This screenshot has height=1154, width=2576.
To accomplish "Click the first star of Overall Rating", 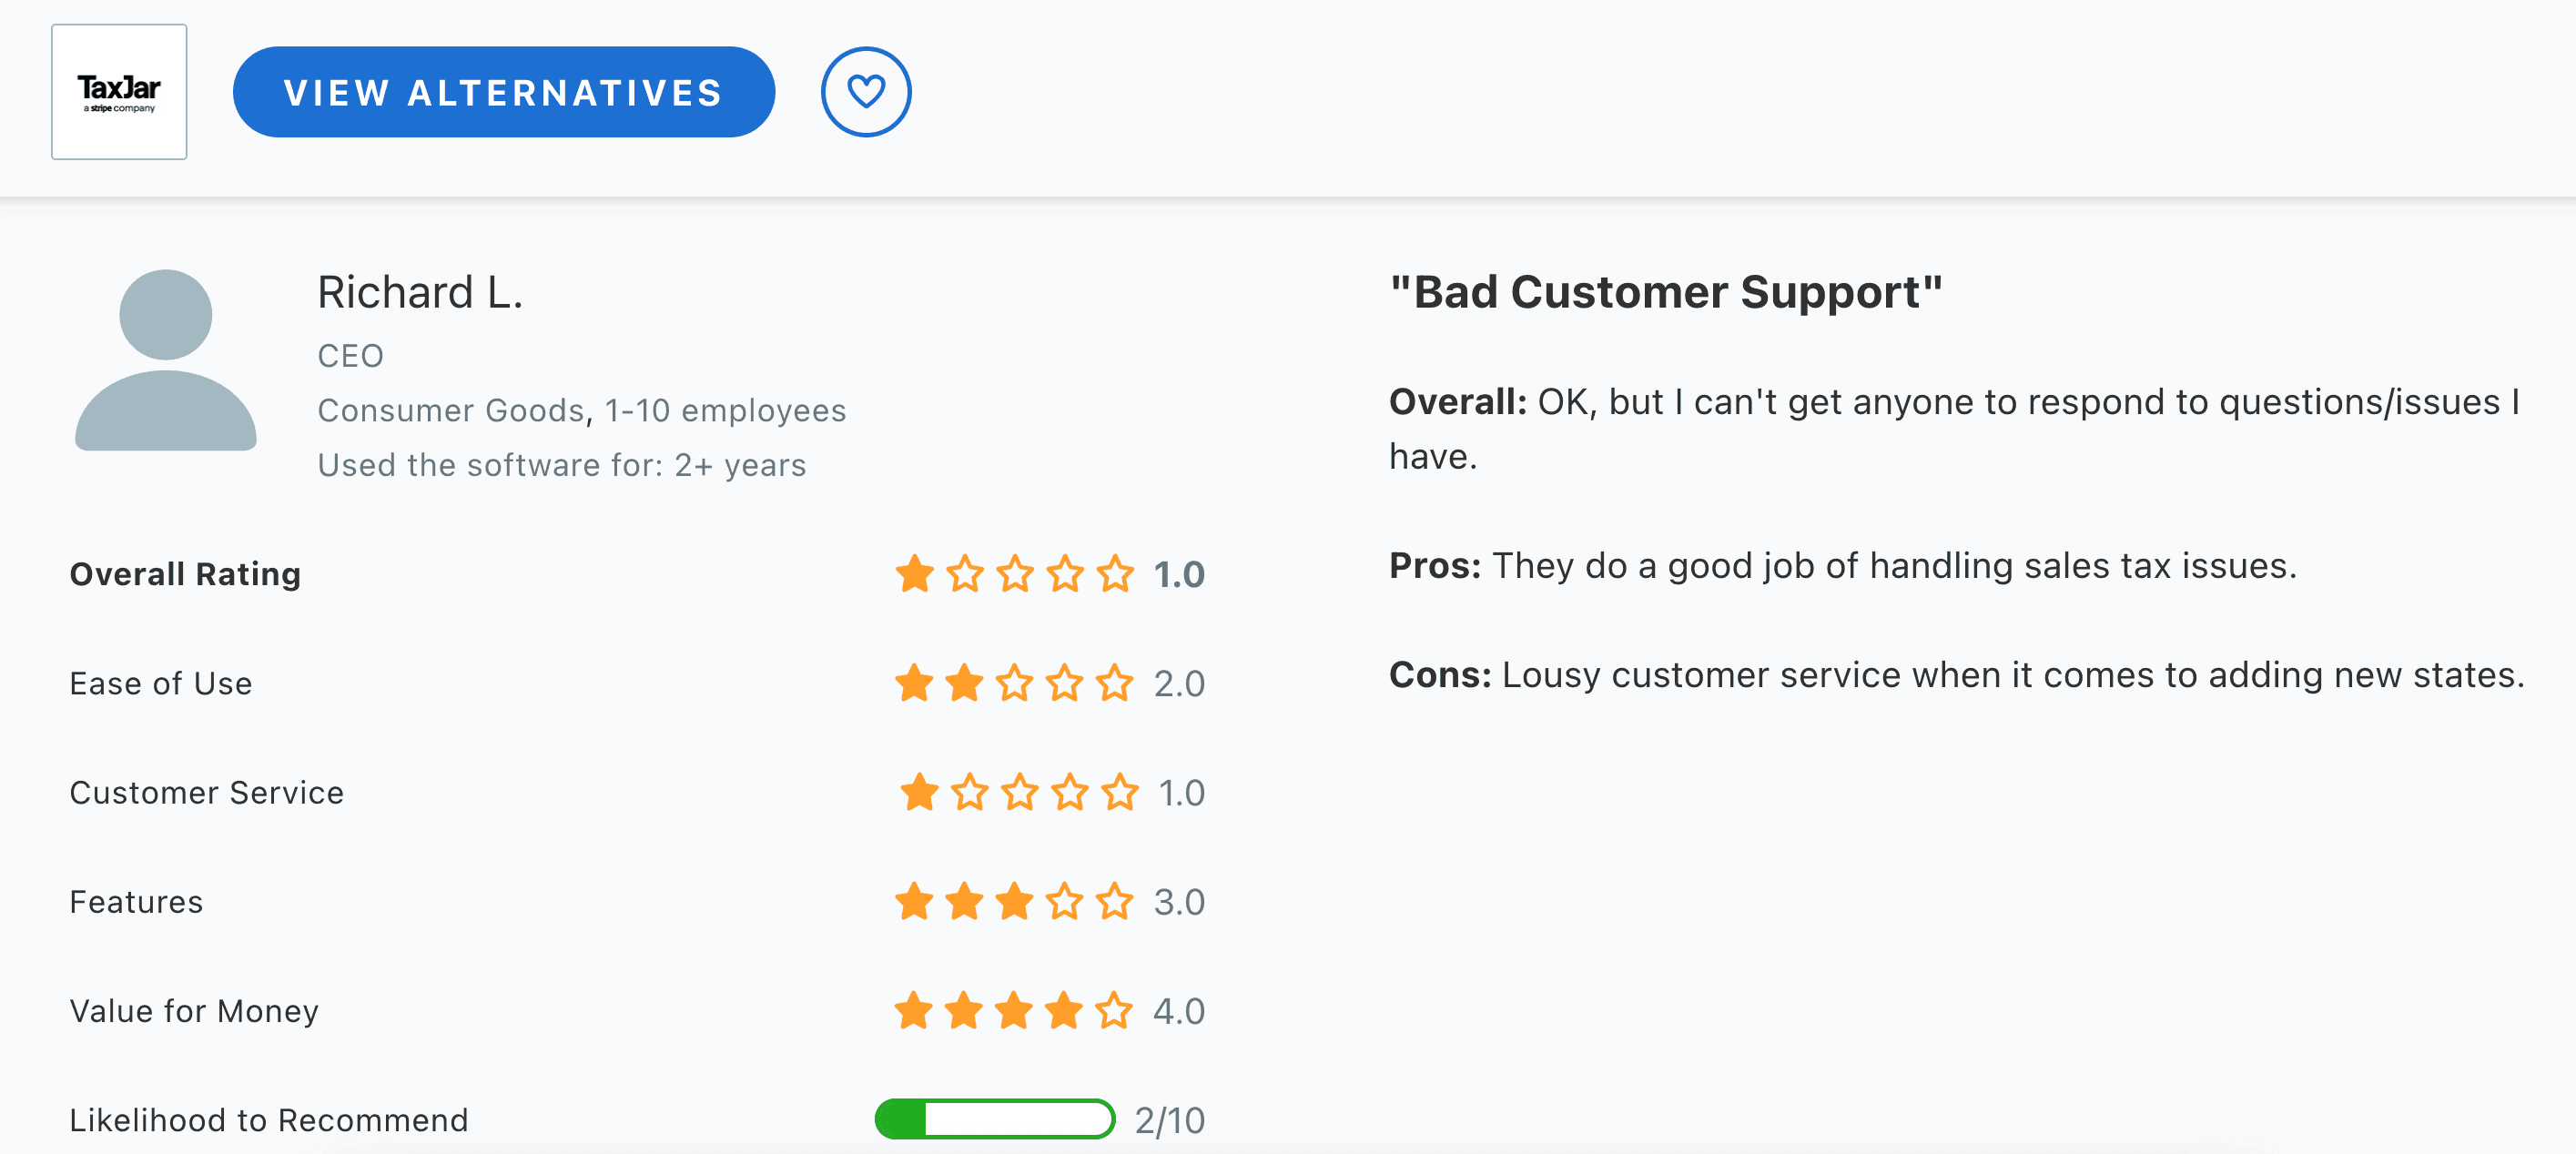I will (913, 574).
